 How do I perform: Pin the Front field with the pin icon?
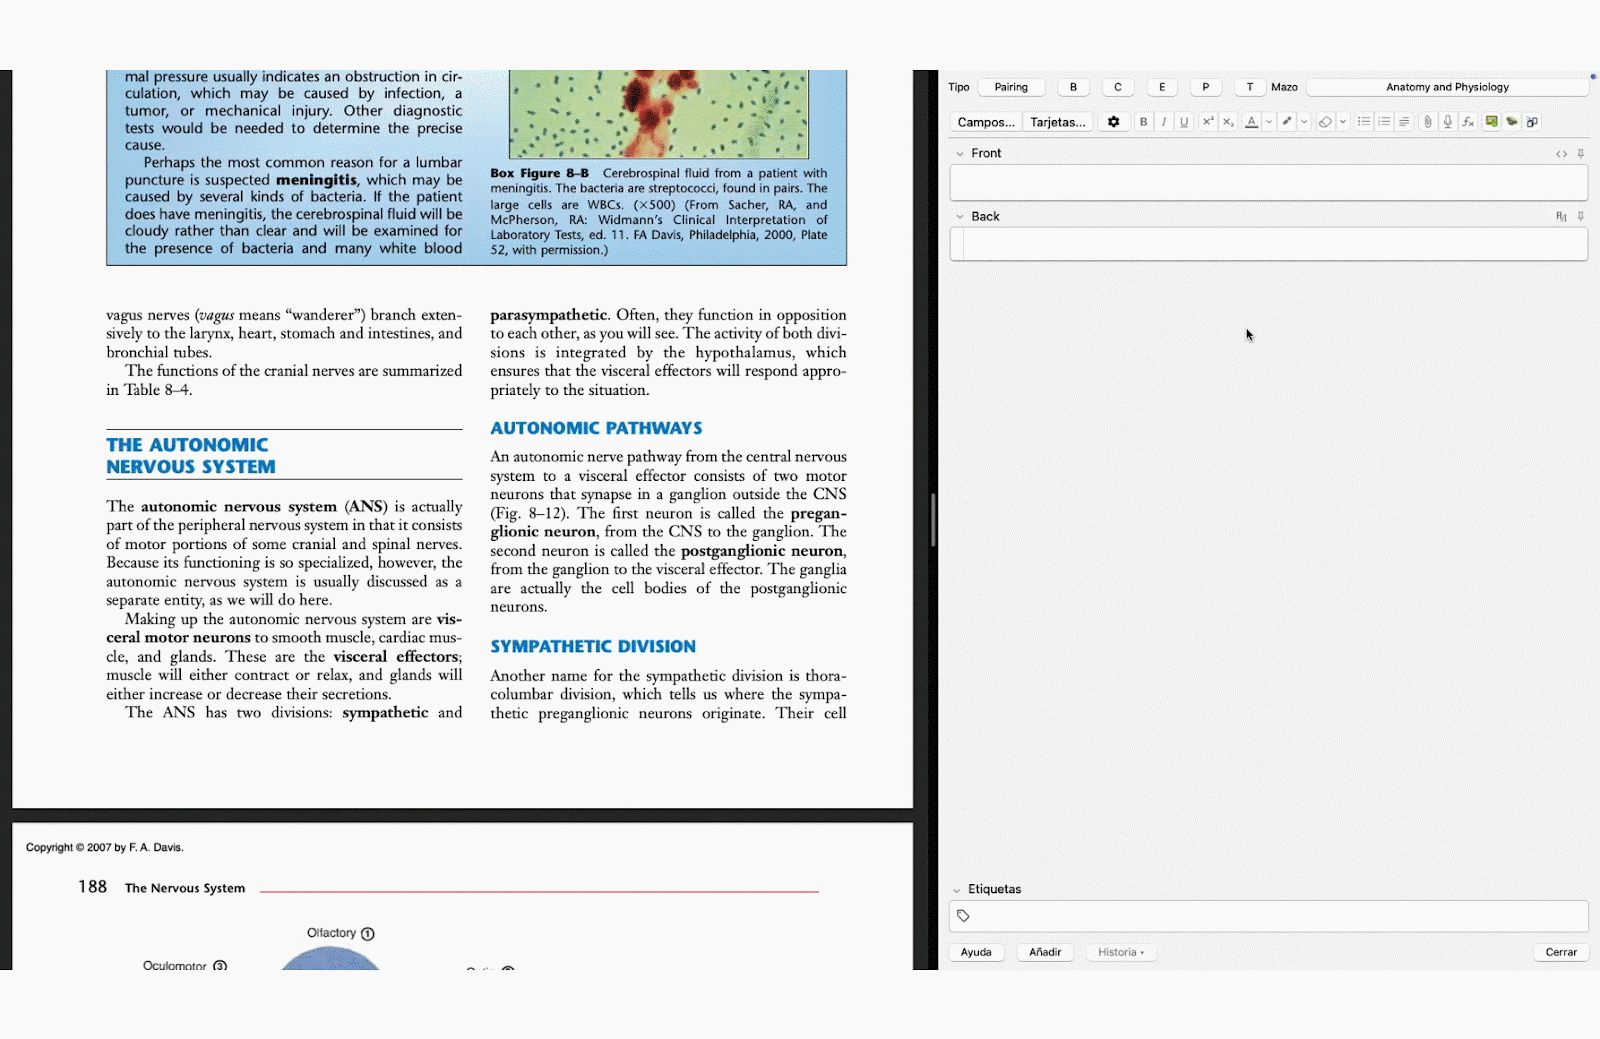pos(1581,153)
